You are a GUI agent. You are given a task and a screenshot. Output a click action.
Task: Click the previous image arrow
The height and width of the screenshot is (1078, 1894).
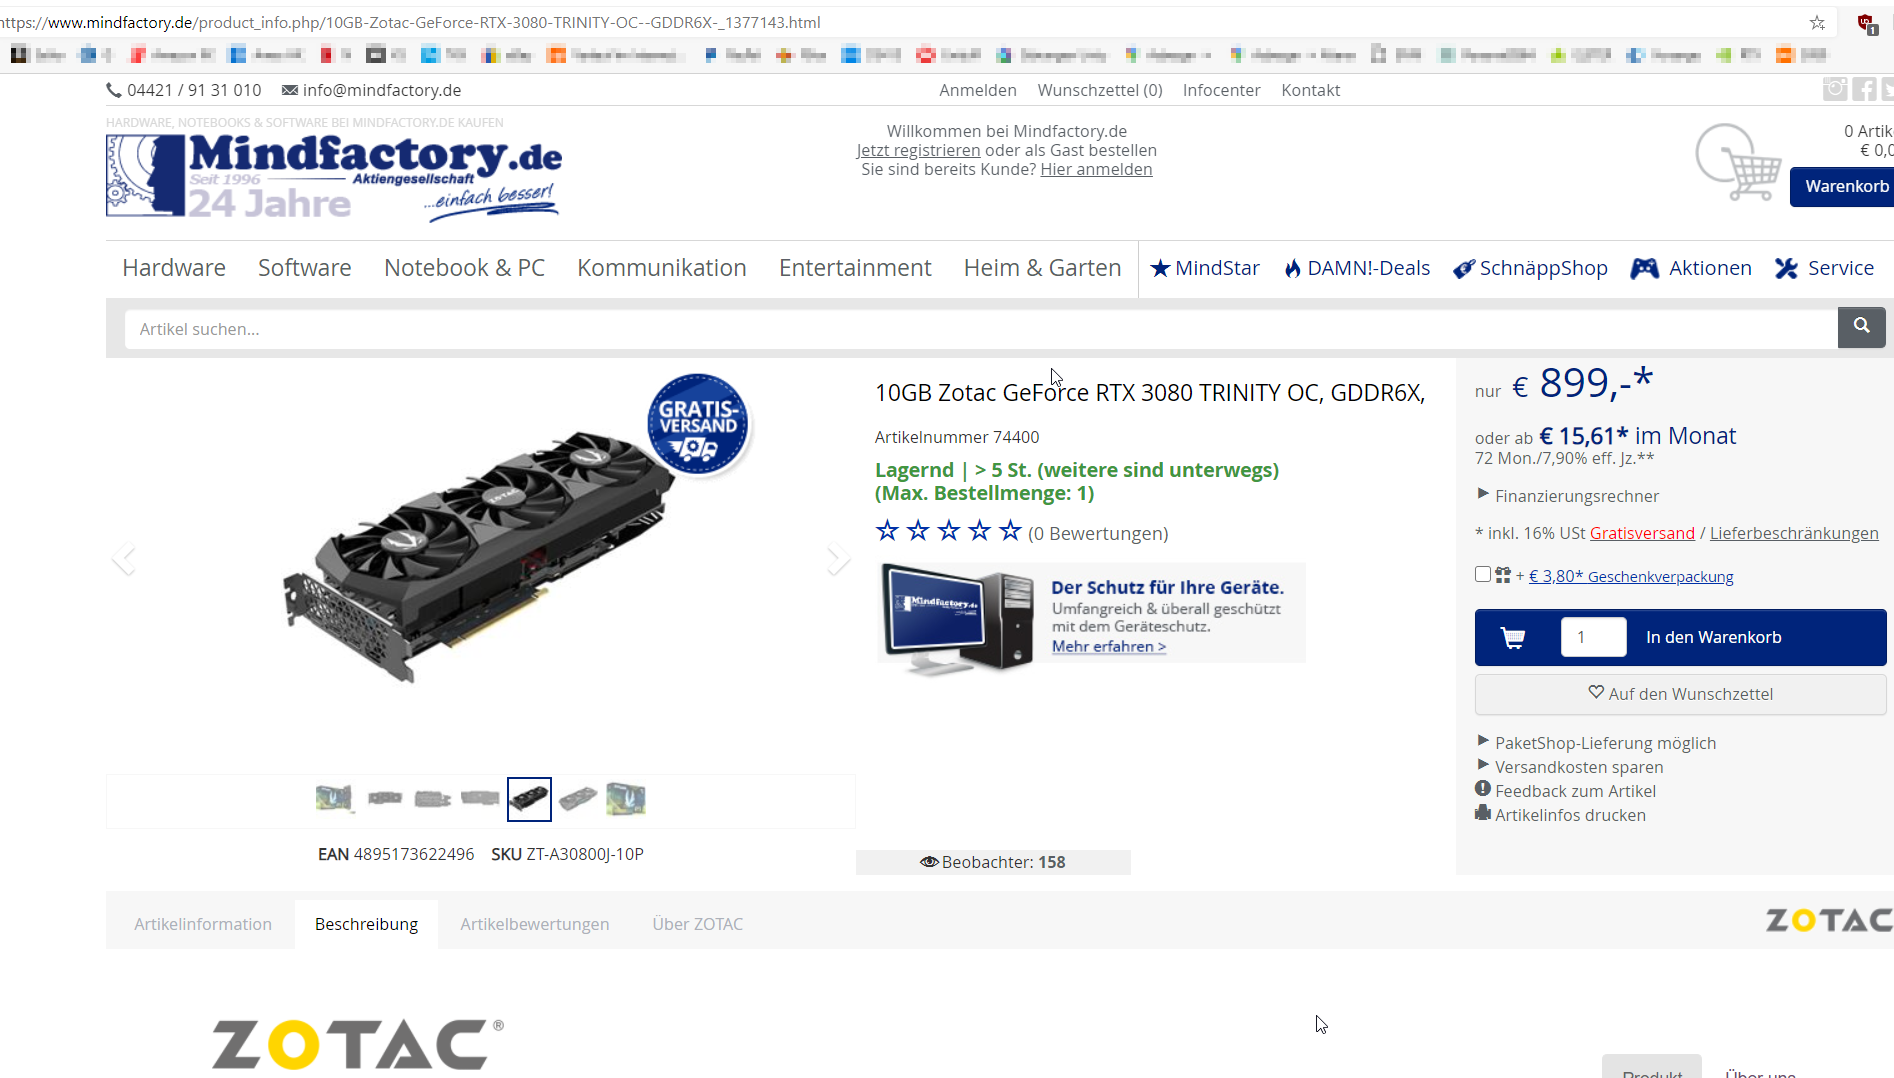[123, 558]
